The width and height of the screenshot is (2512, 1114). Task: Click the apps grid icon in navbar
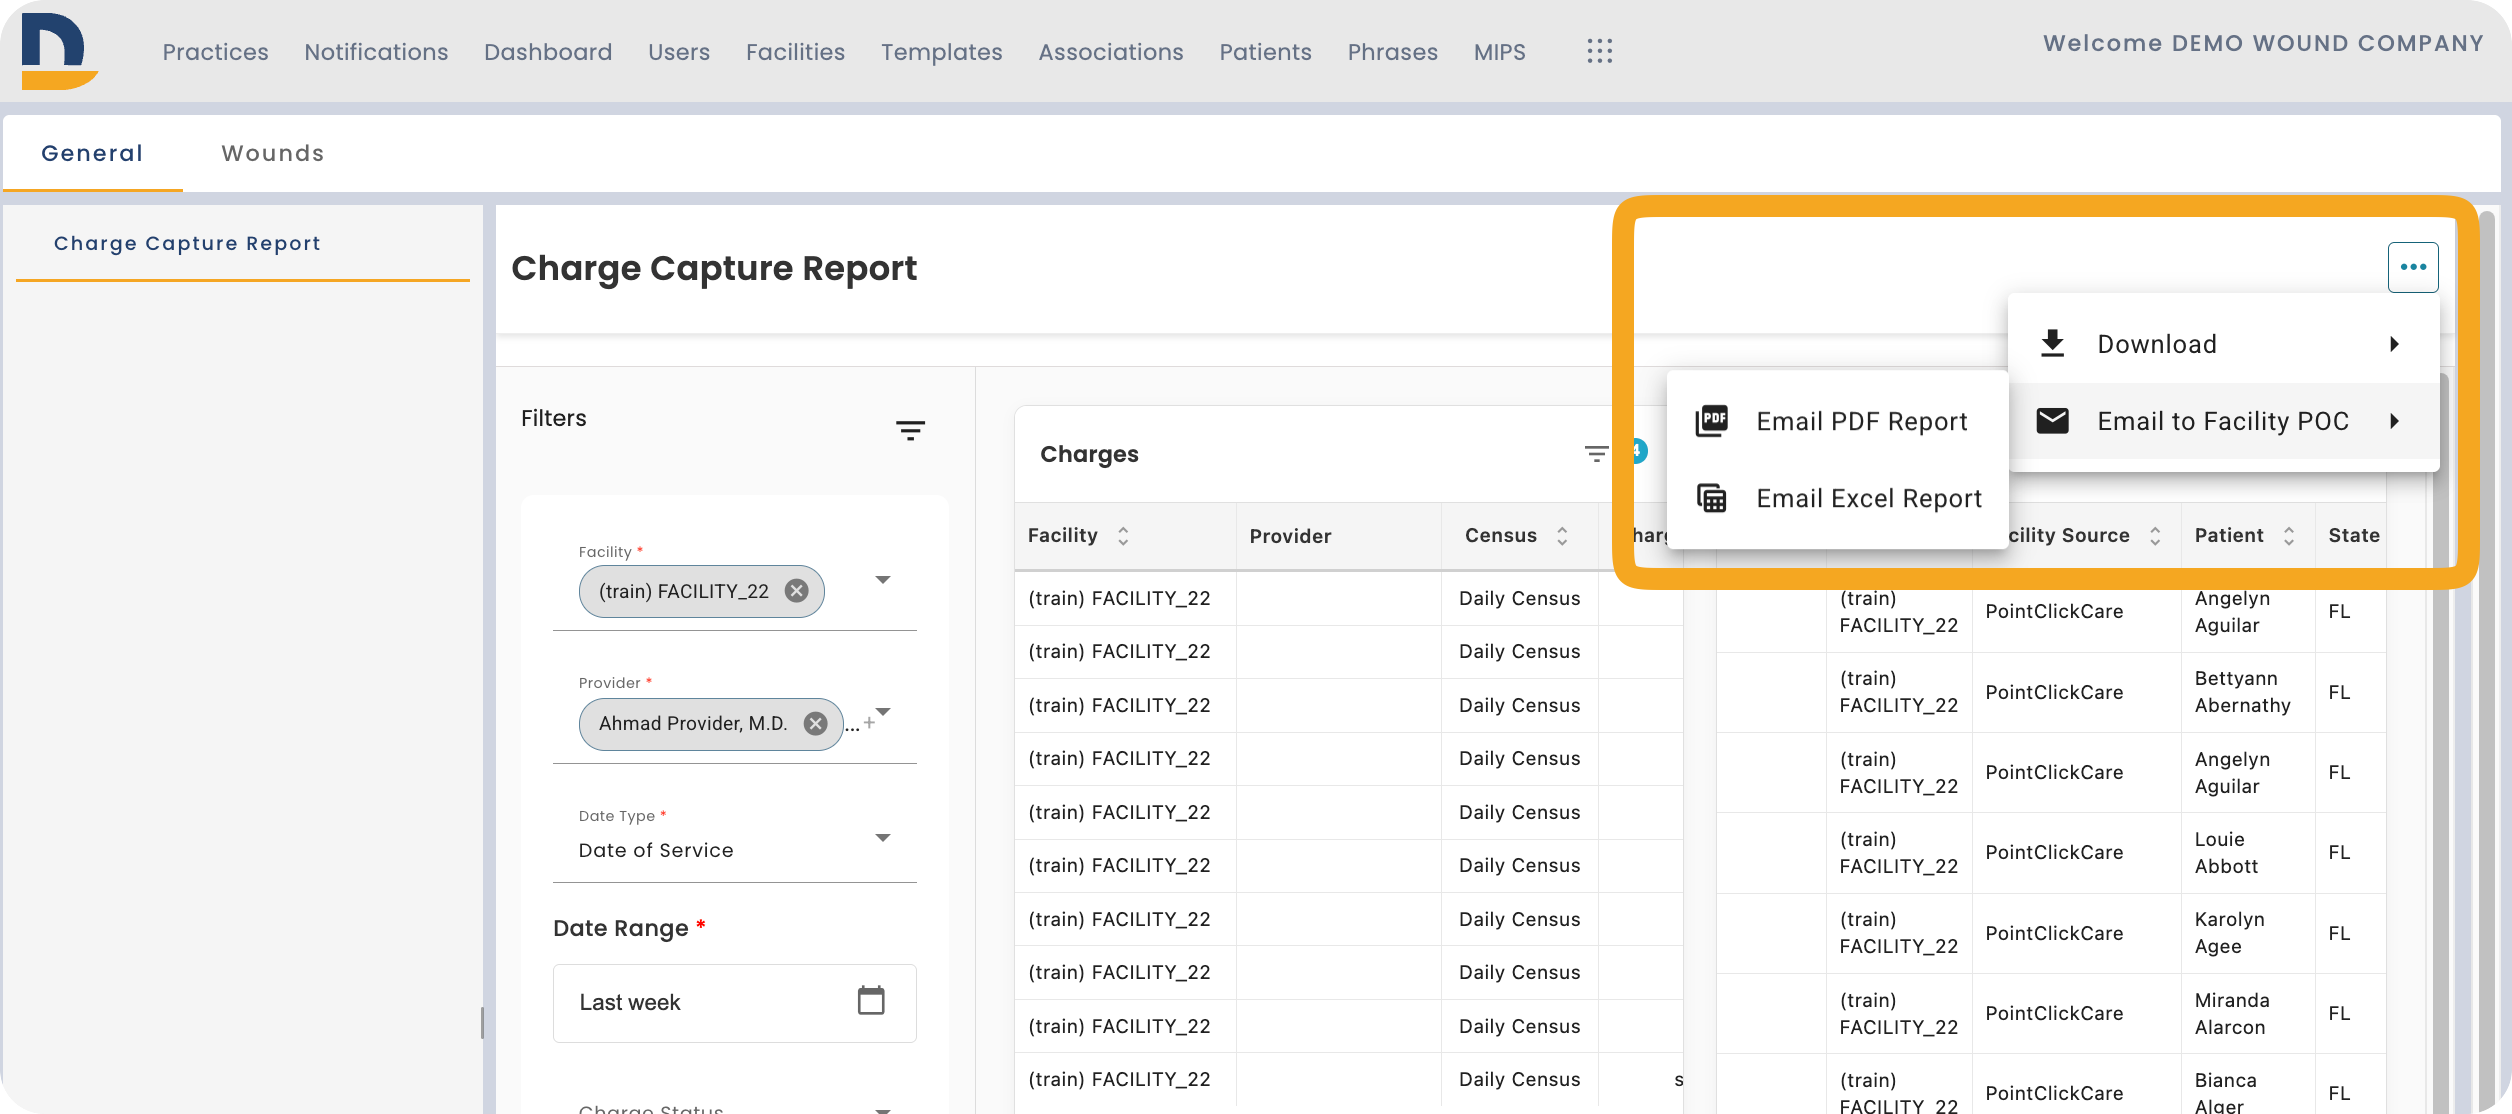[x=1600, y=52]
